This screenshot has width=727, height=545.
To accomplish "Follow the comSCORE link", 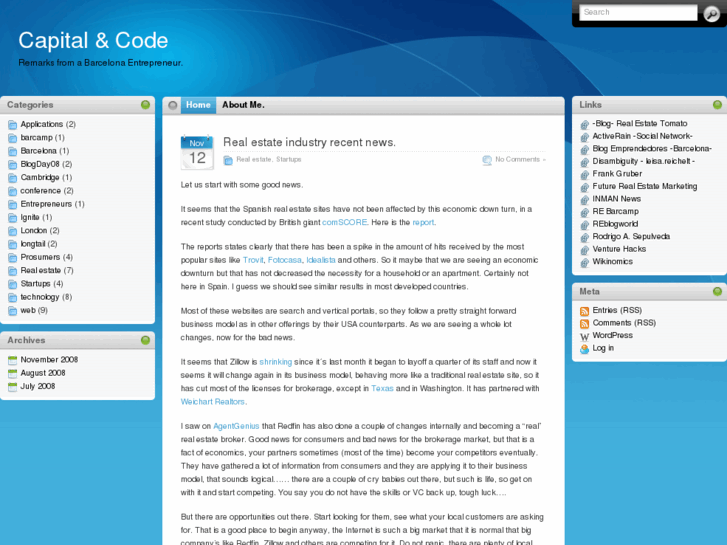I will tap(344, 222).
